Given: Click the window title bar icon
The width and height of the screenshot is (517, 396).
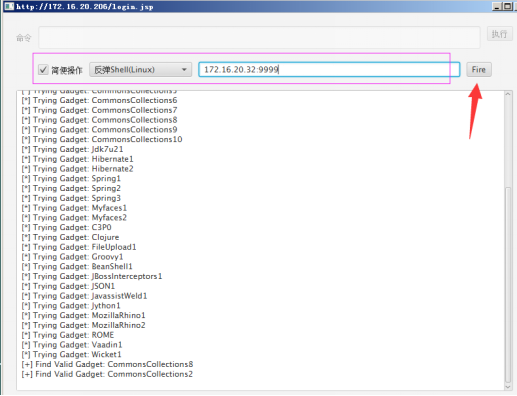Looking at the screenshot, I should (9, 6).
